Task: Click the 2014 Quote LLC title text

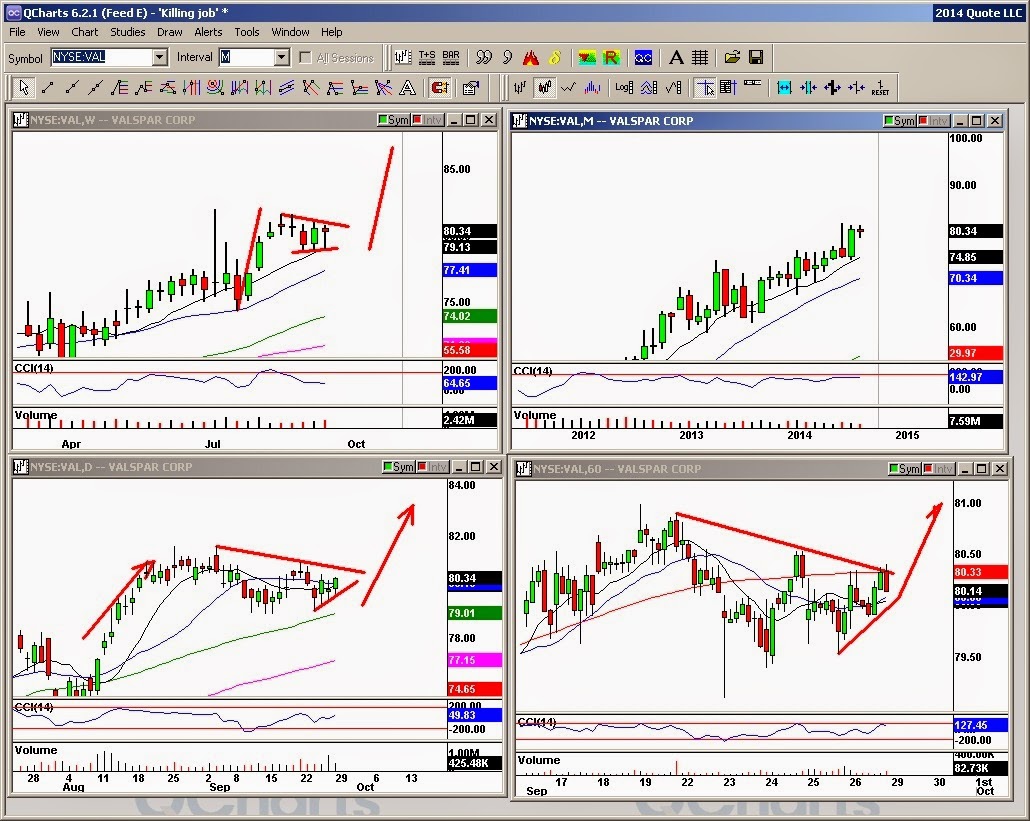Action: 979,12
